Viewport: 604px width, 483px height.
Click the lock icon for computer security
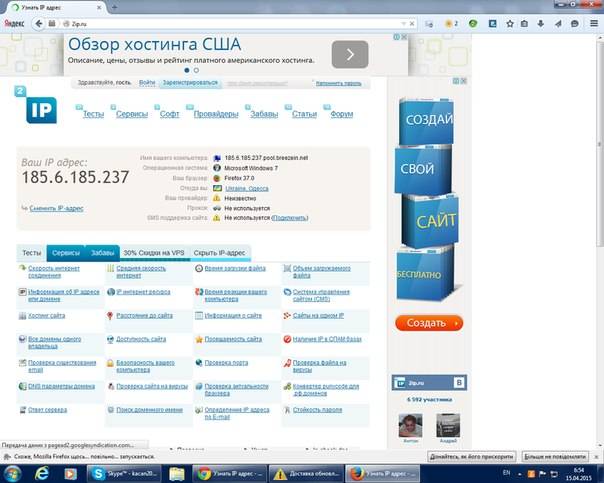click(110, 363)
